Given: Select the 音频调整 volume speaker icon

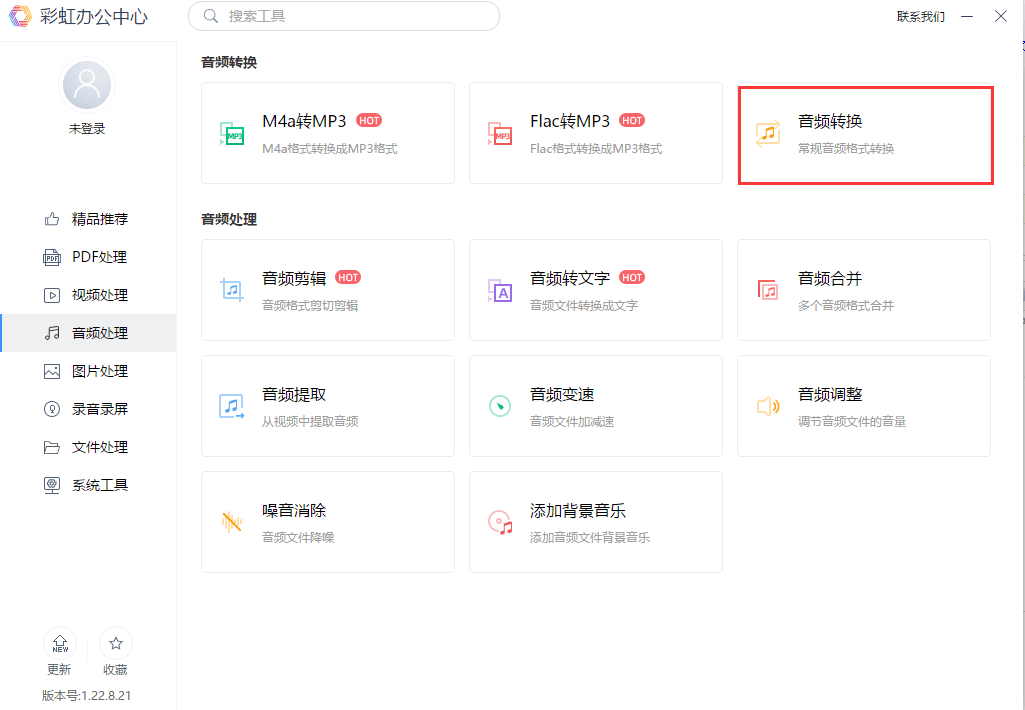Looking at the screenshot, I should 768,406.
